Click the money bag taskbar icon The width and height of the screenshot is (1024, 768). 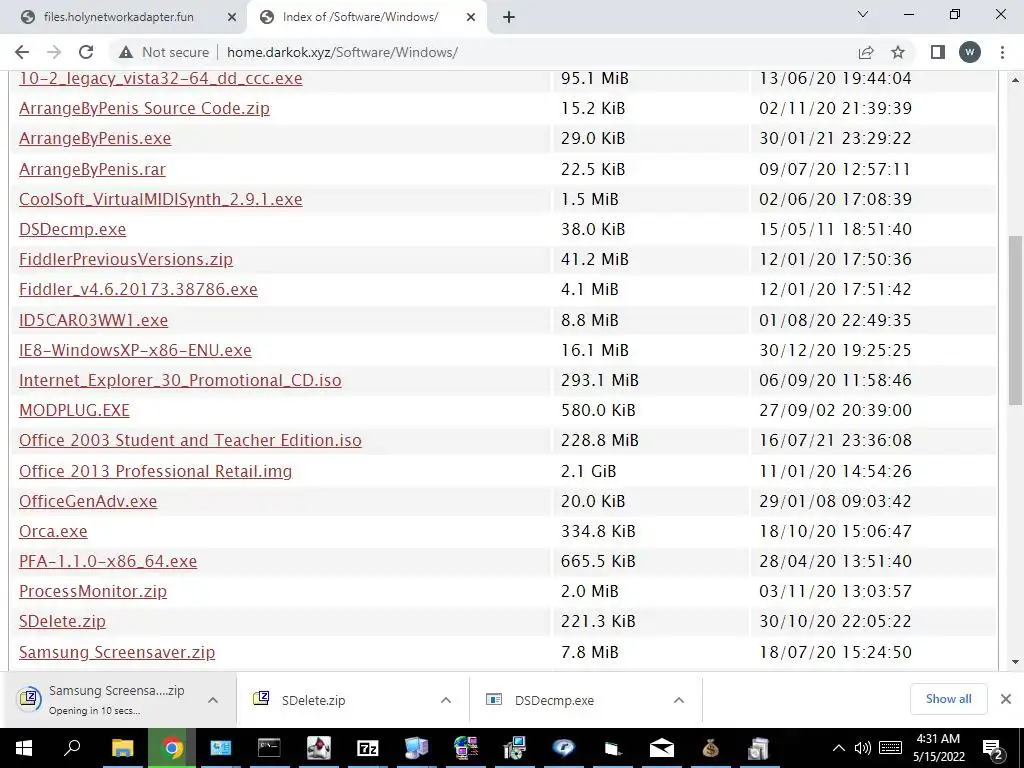coord(711,748)
